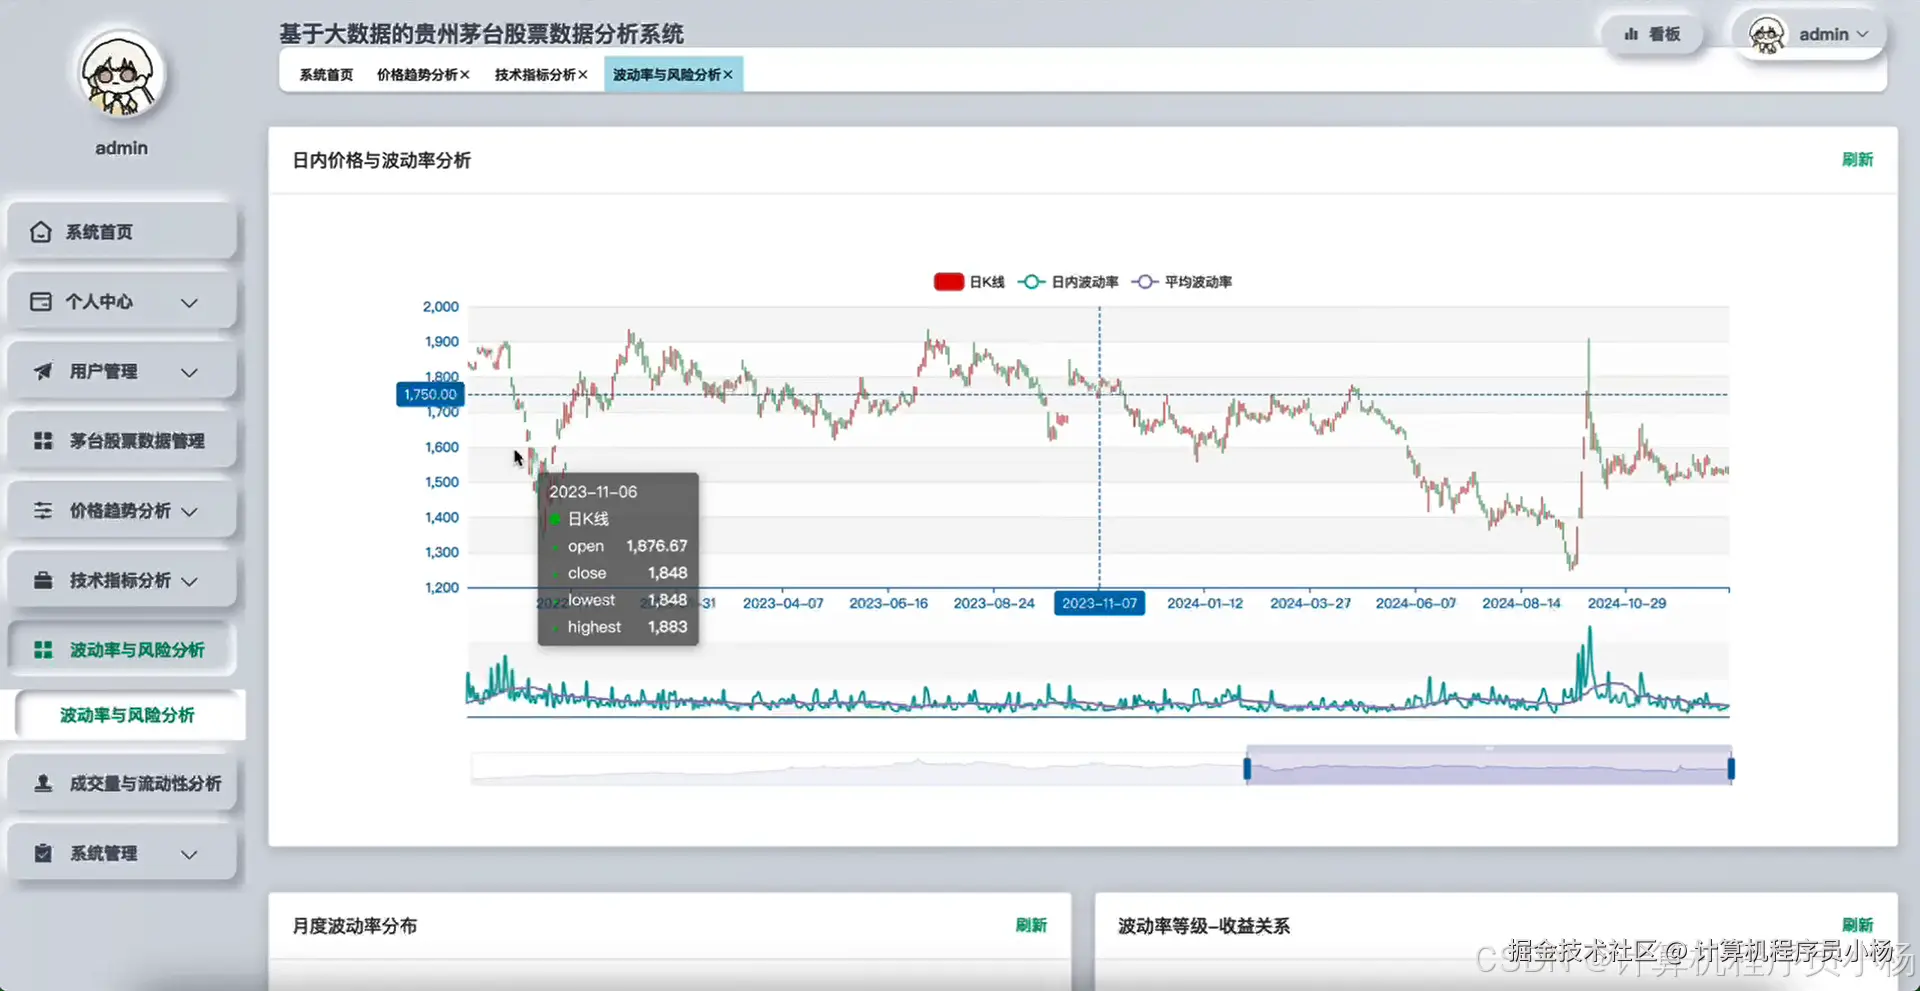Screen dimensions: 1920x991
Task: Refresh the 日内价格与波动率分析 chart
Action: tap(1857, 160)
